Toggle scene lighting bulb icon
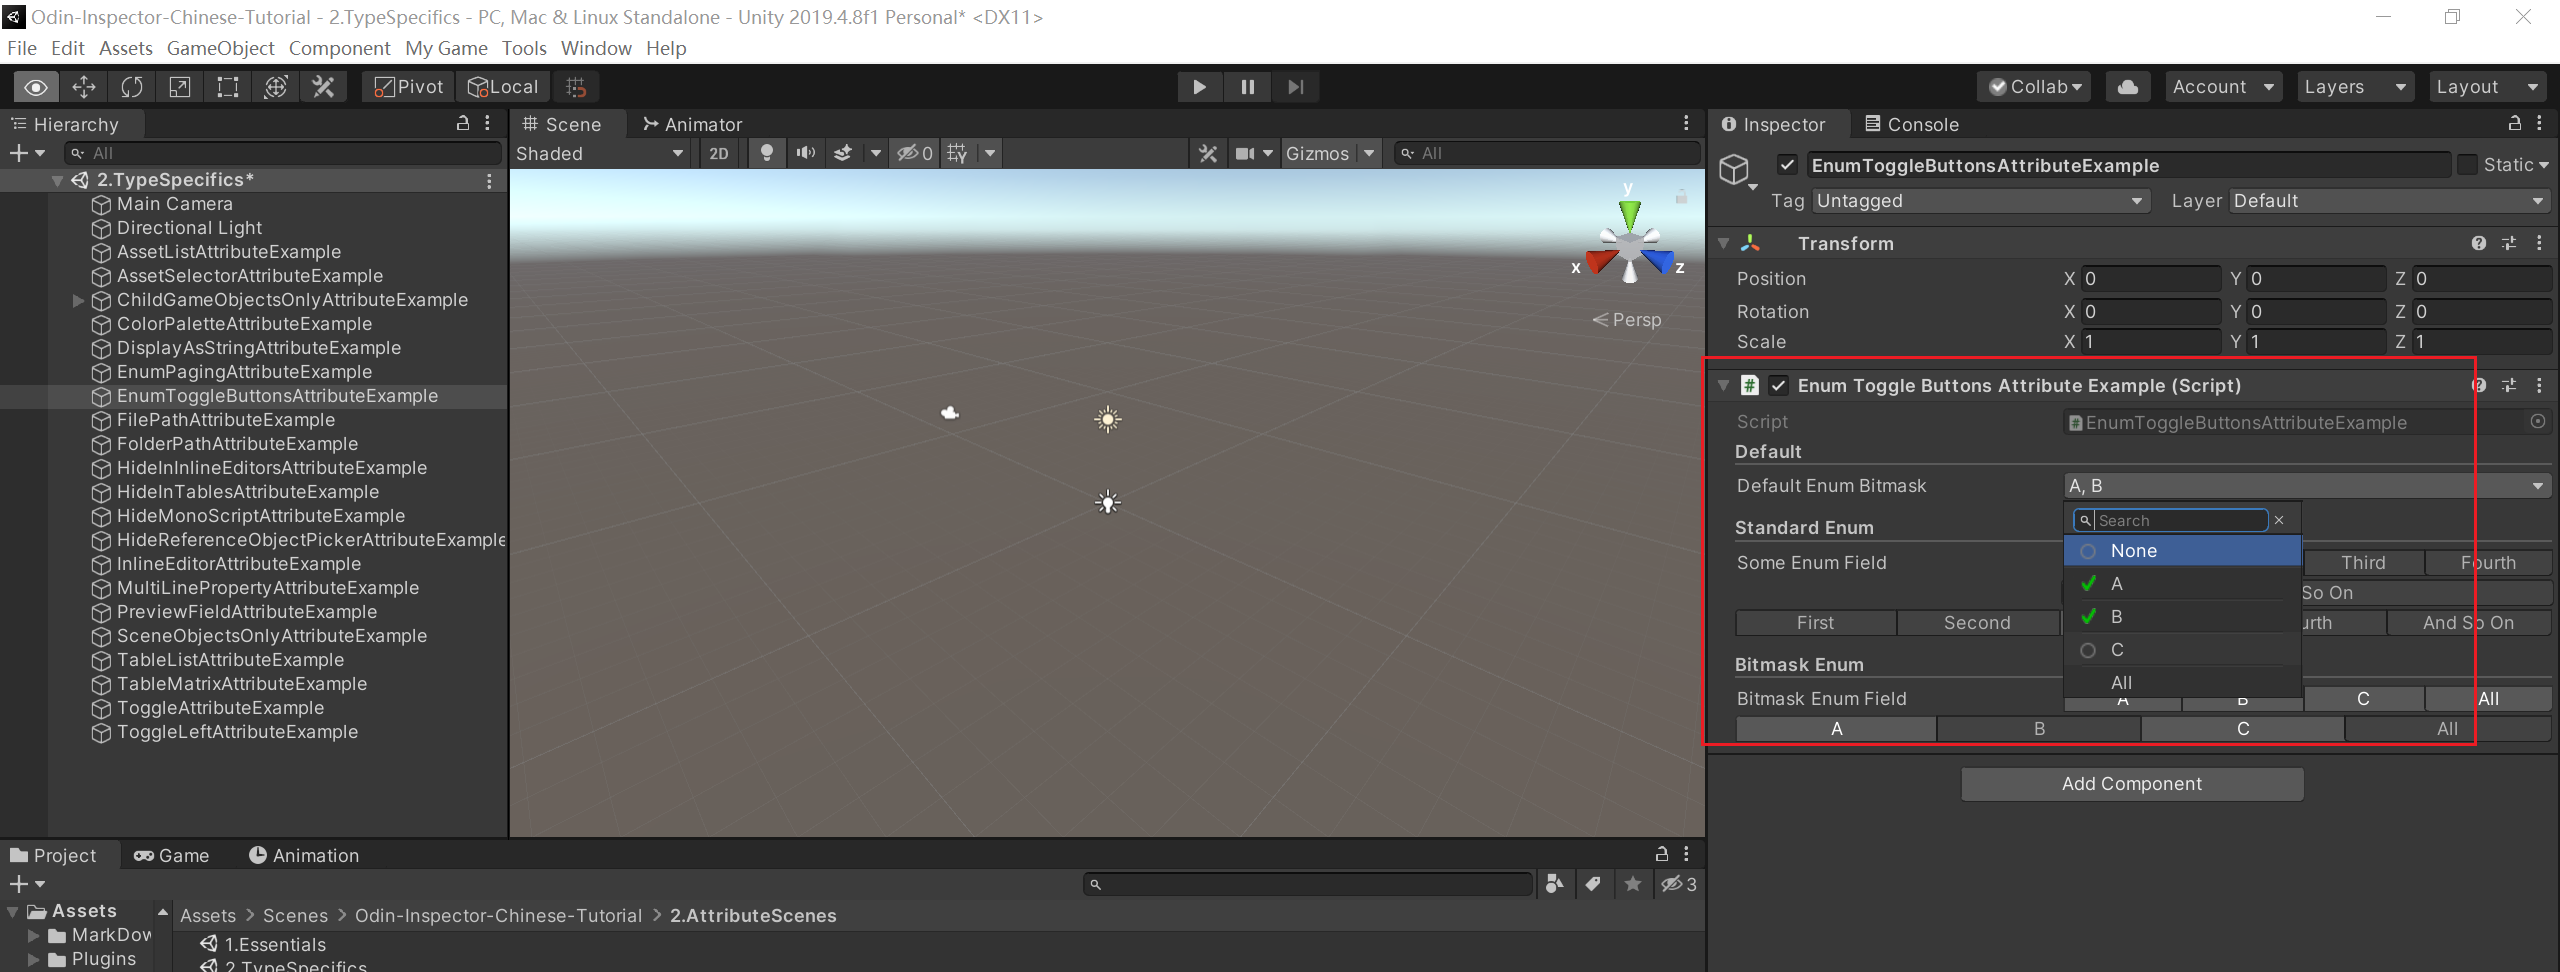2560x972 pixels. coord(767,153)
